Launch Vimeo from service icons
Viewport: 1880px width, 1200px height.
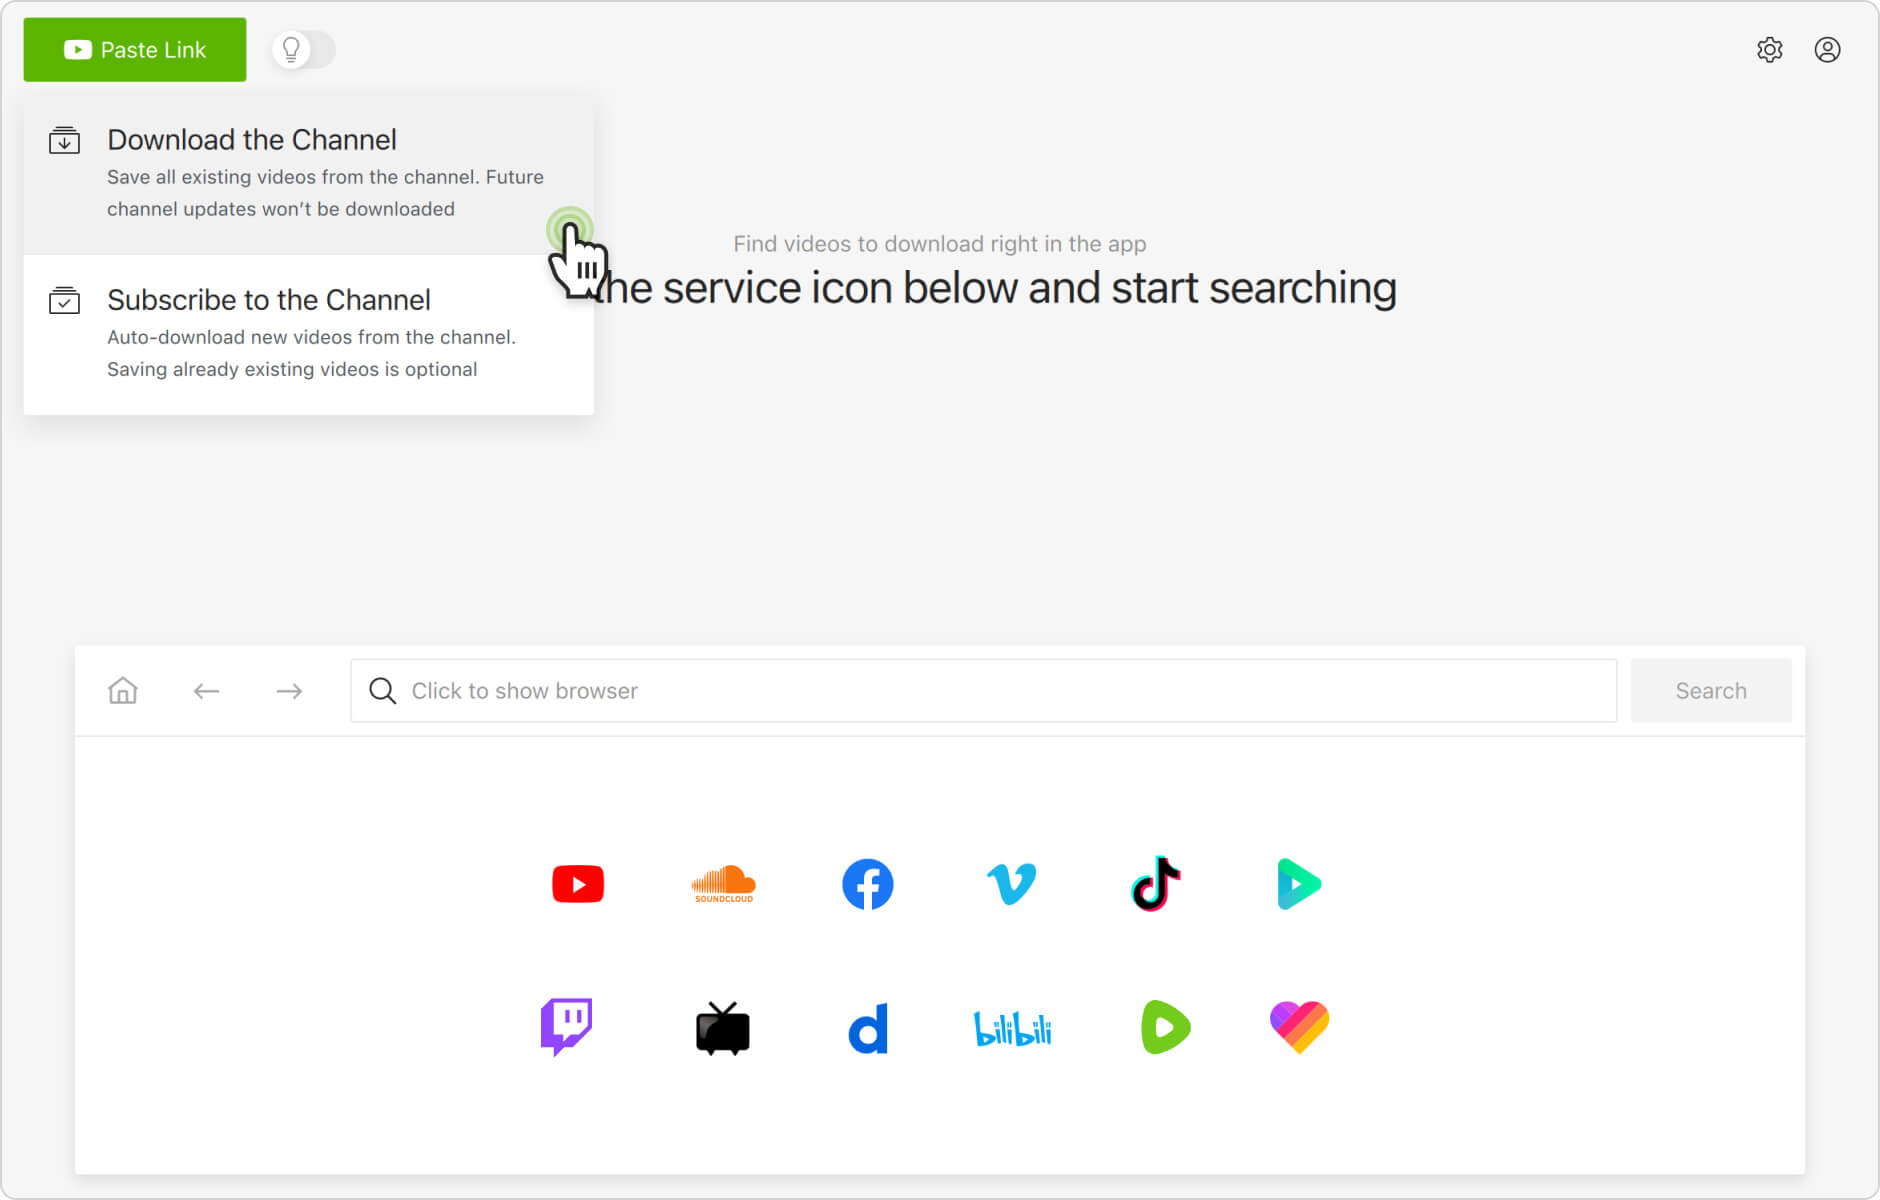[x=1011, y=884]
